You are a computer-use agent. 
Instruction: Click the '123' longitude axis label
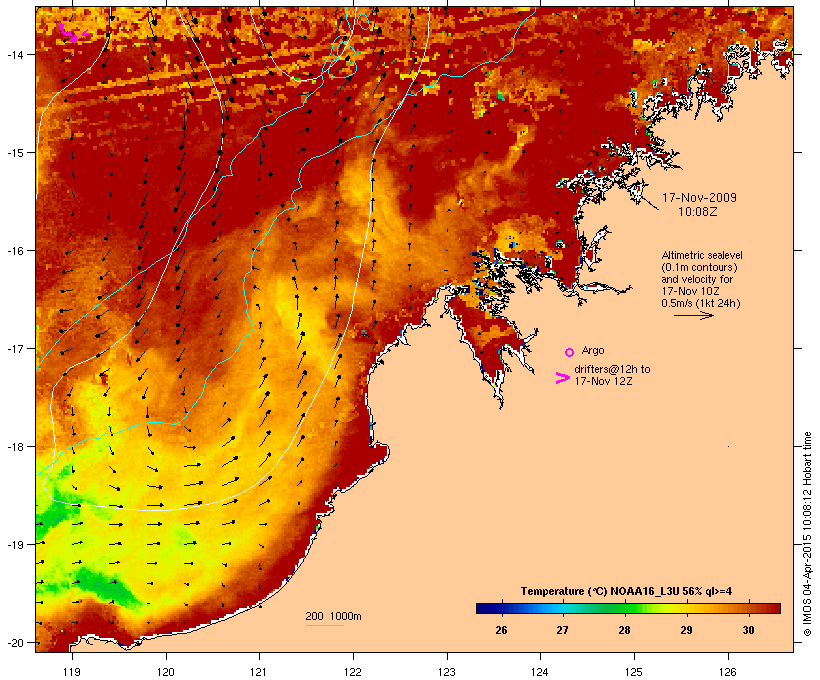447,672
